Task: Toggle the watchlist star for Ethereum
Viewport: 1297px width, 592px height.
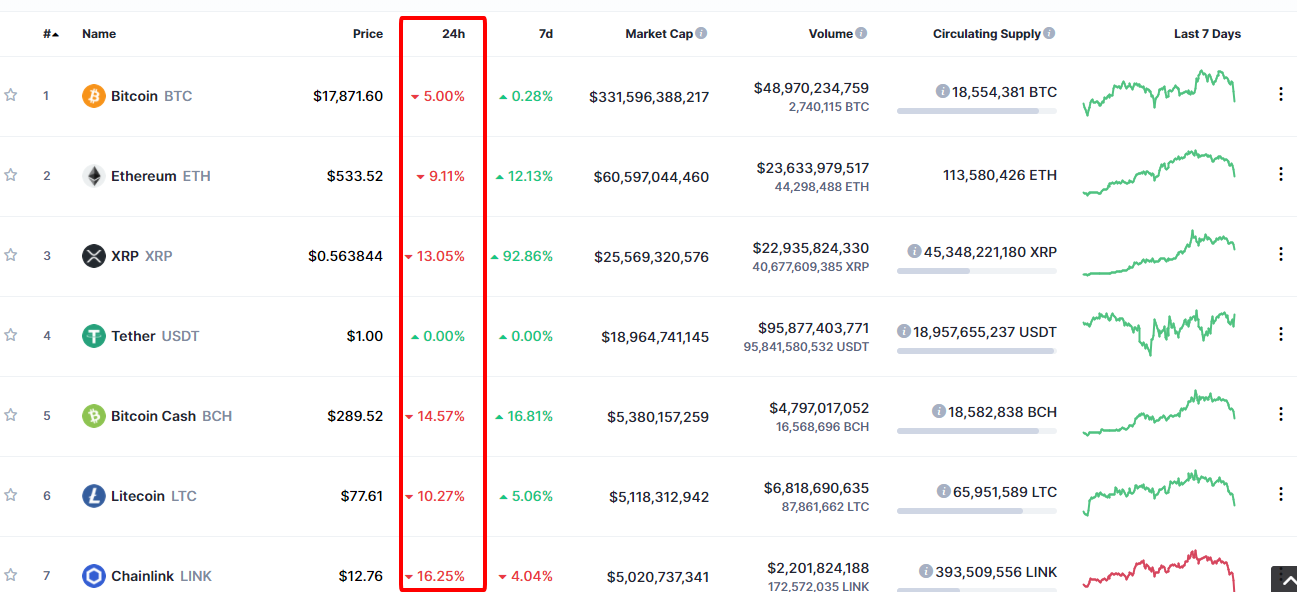Action: pos(11,175)
